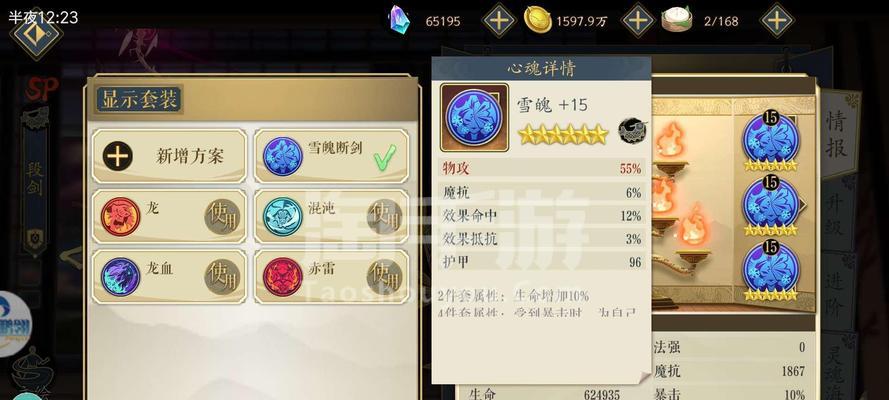The width and height of the screenshot is (889, 400).
Task: Add more gold coins
Action: [x=638, y=21]
